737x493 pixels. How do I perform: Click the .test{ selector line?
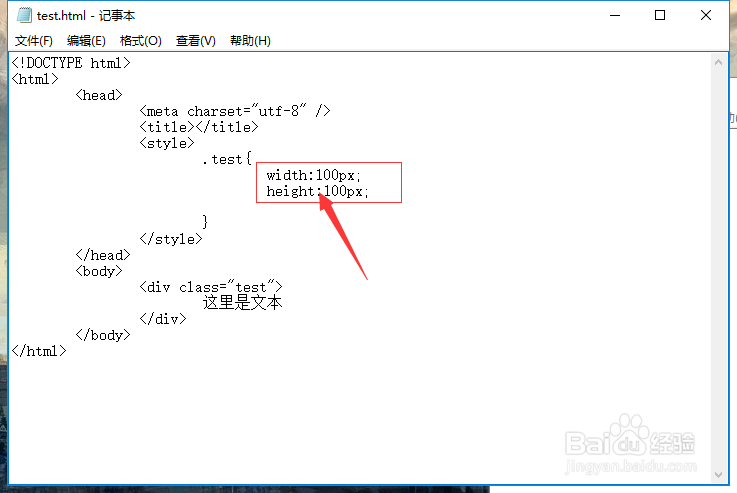(x=227, y=159)
